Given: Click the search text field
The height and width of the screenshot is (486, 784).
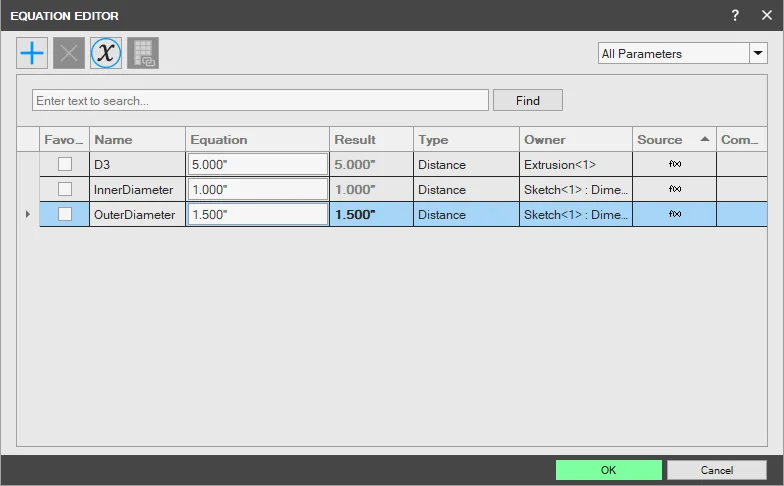Looking at the screenshot, I should 260,100.
